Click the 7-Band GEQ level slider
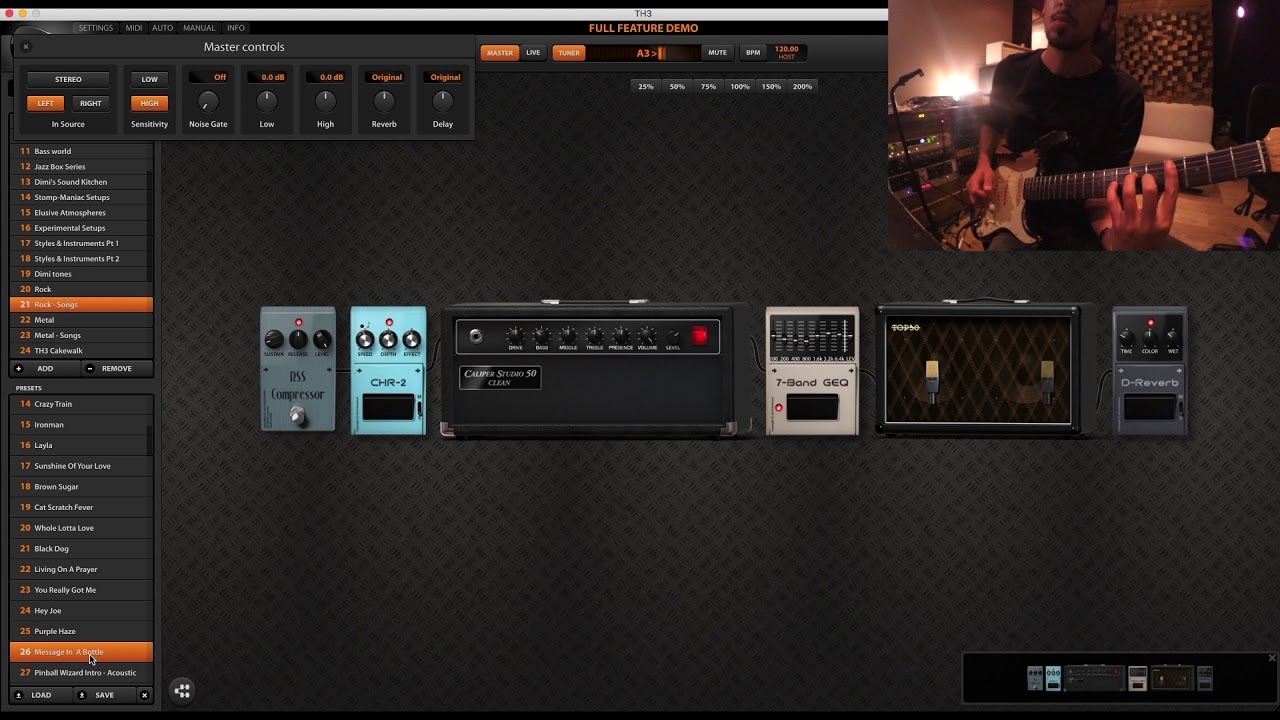 pyautogui.click(x=850, y=338)
